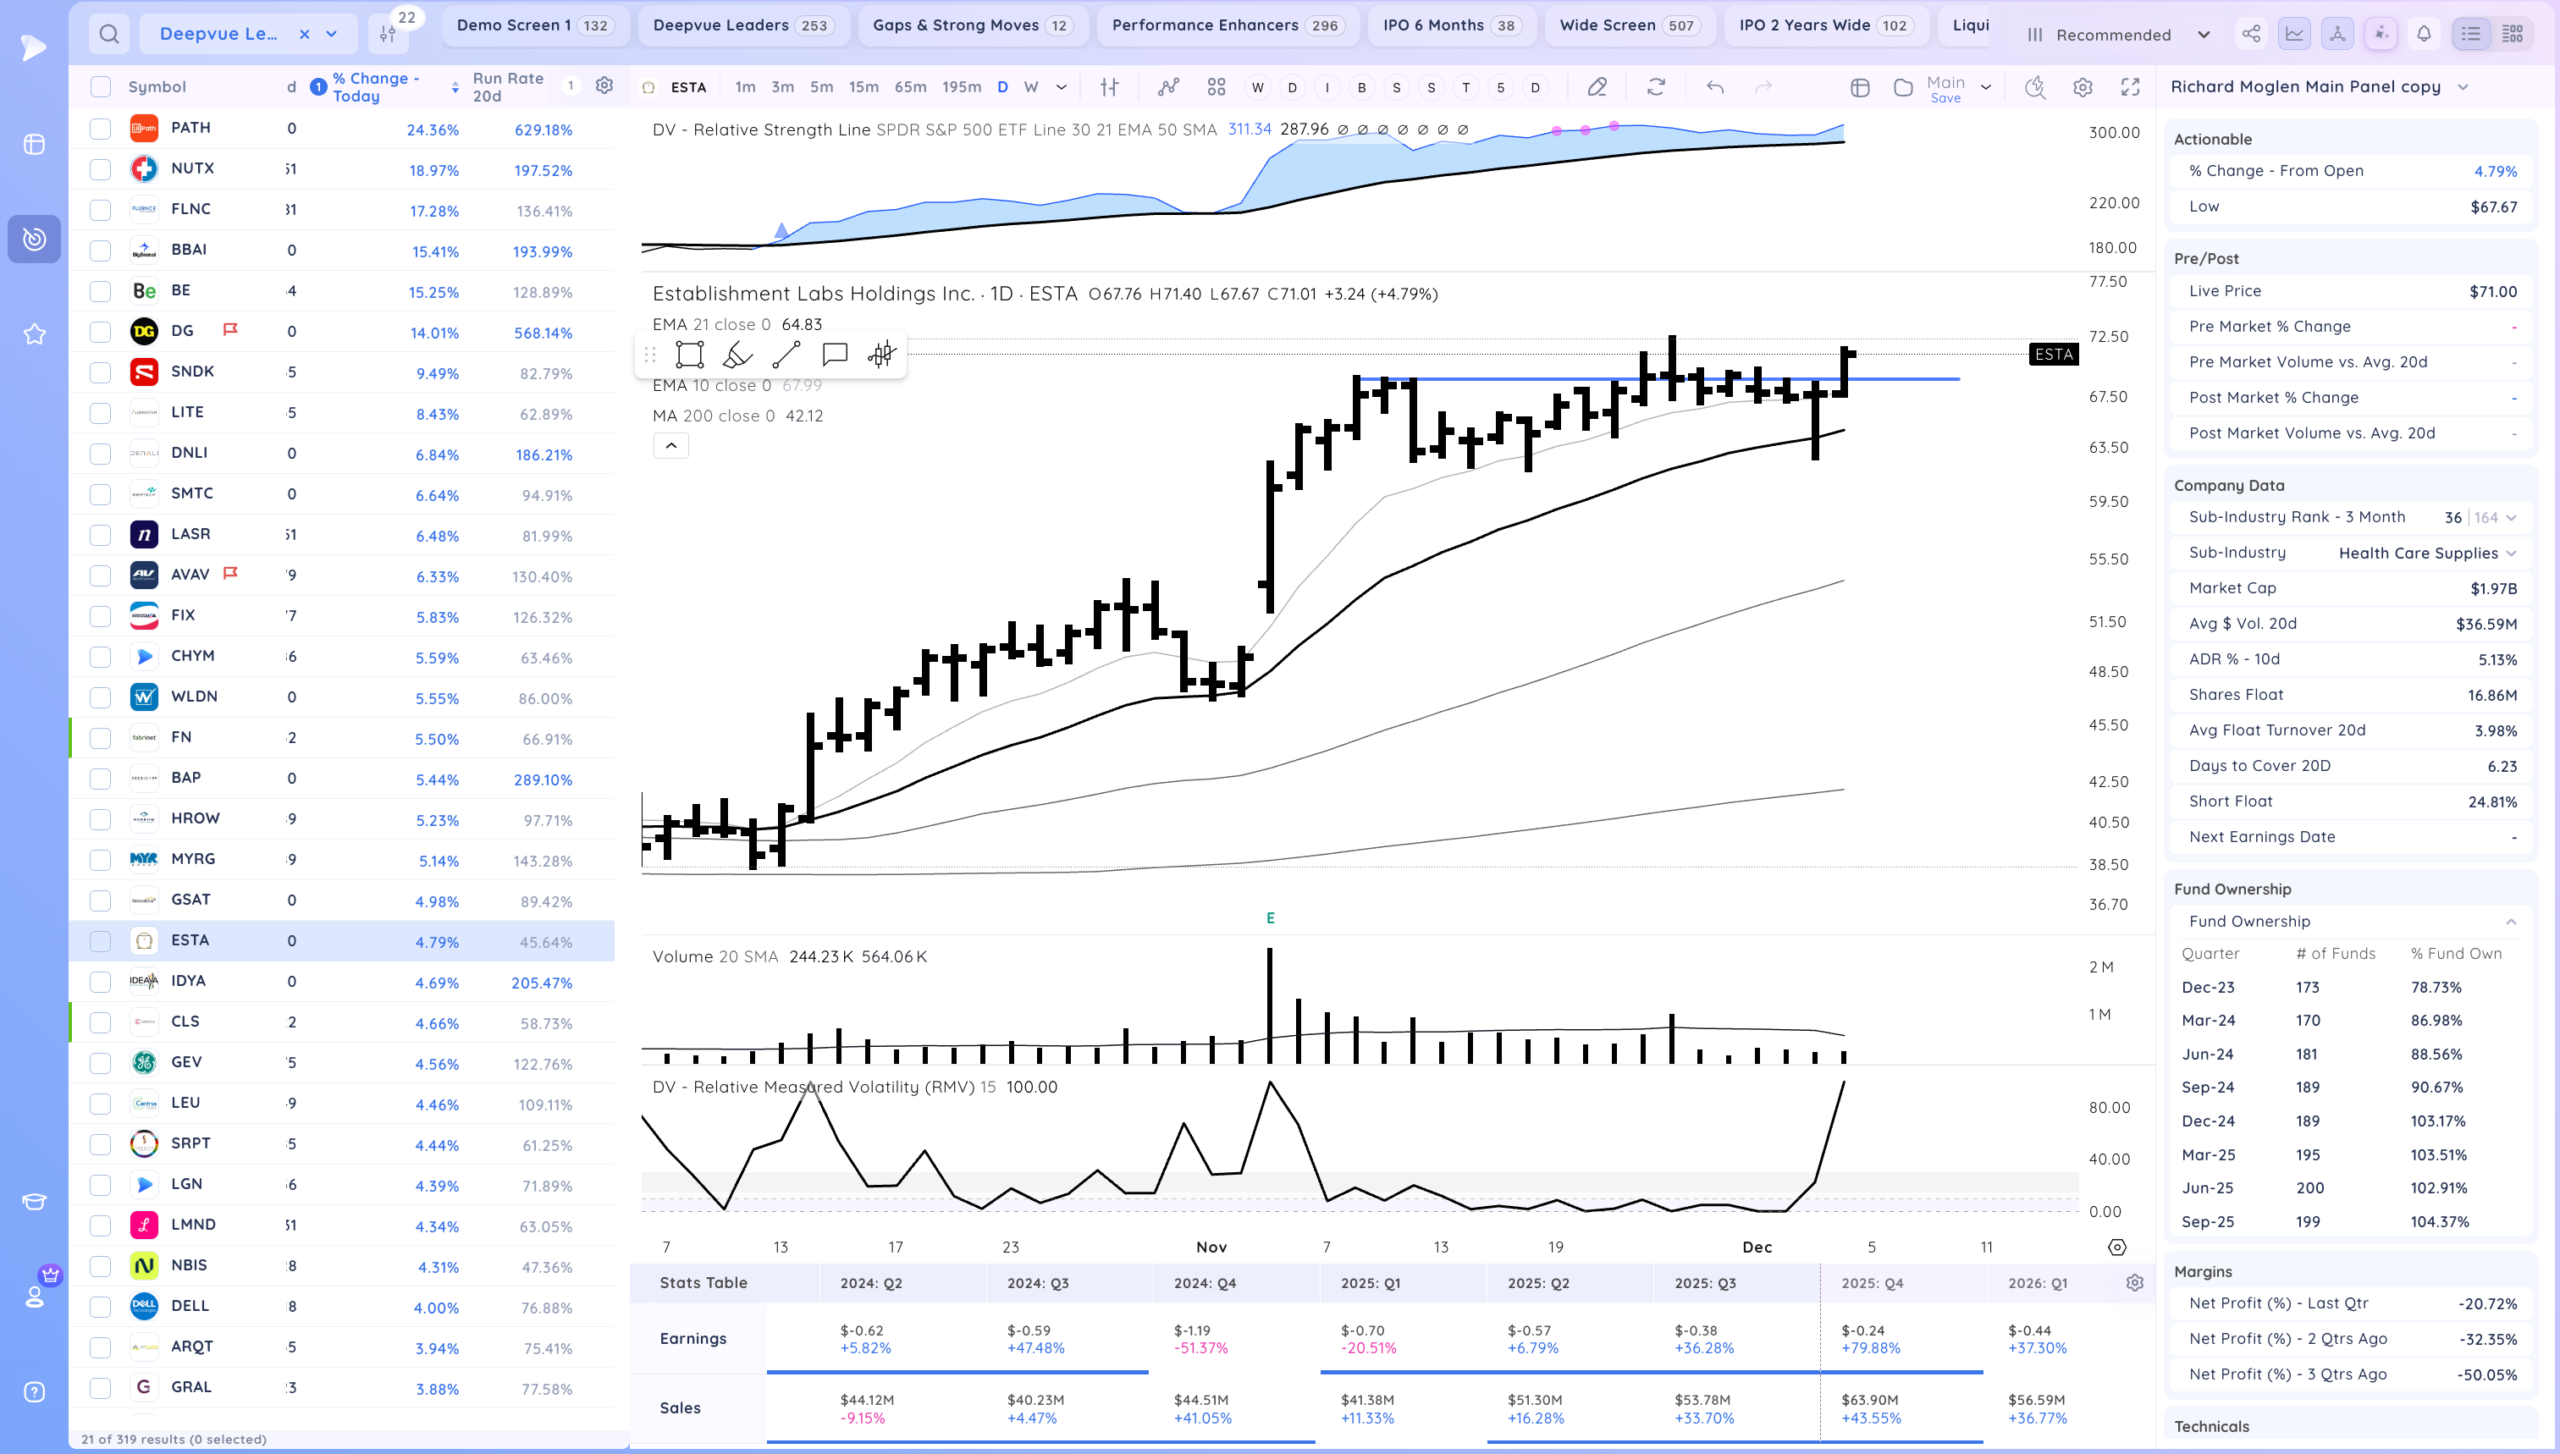The image size is (2560, 1454).
Task: Click the chart fullscreen icon
Action: (x=2130, y=87)
